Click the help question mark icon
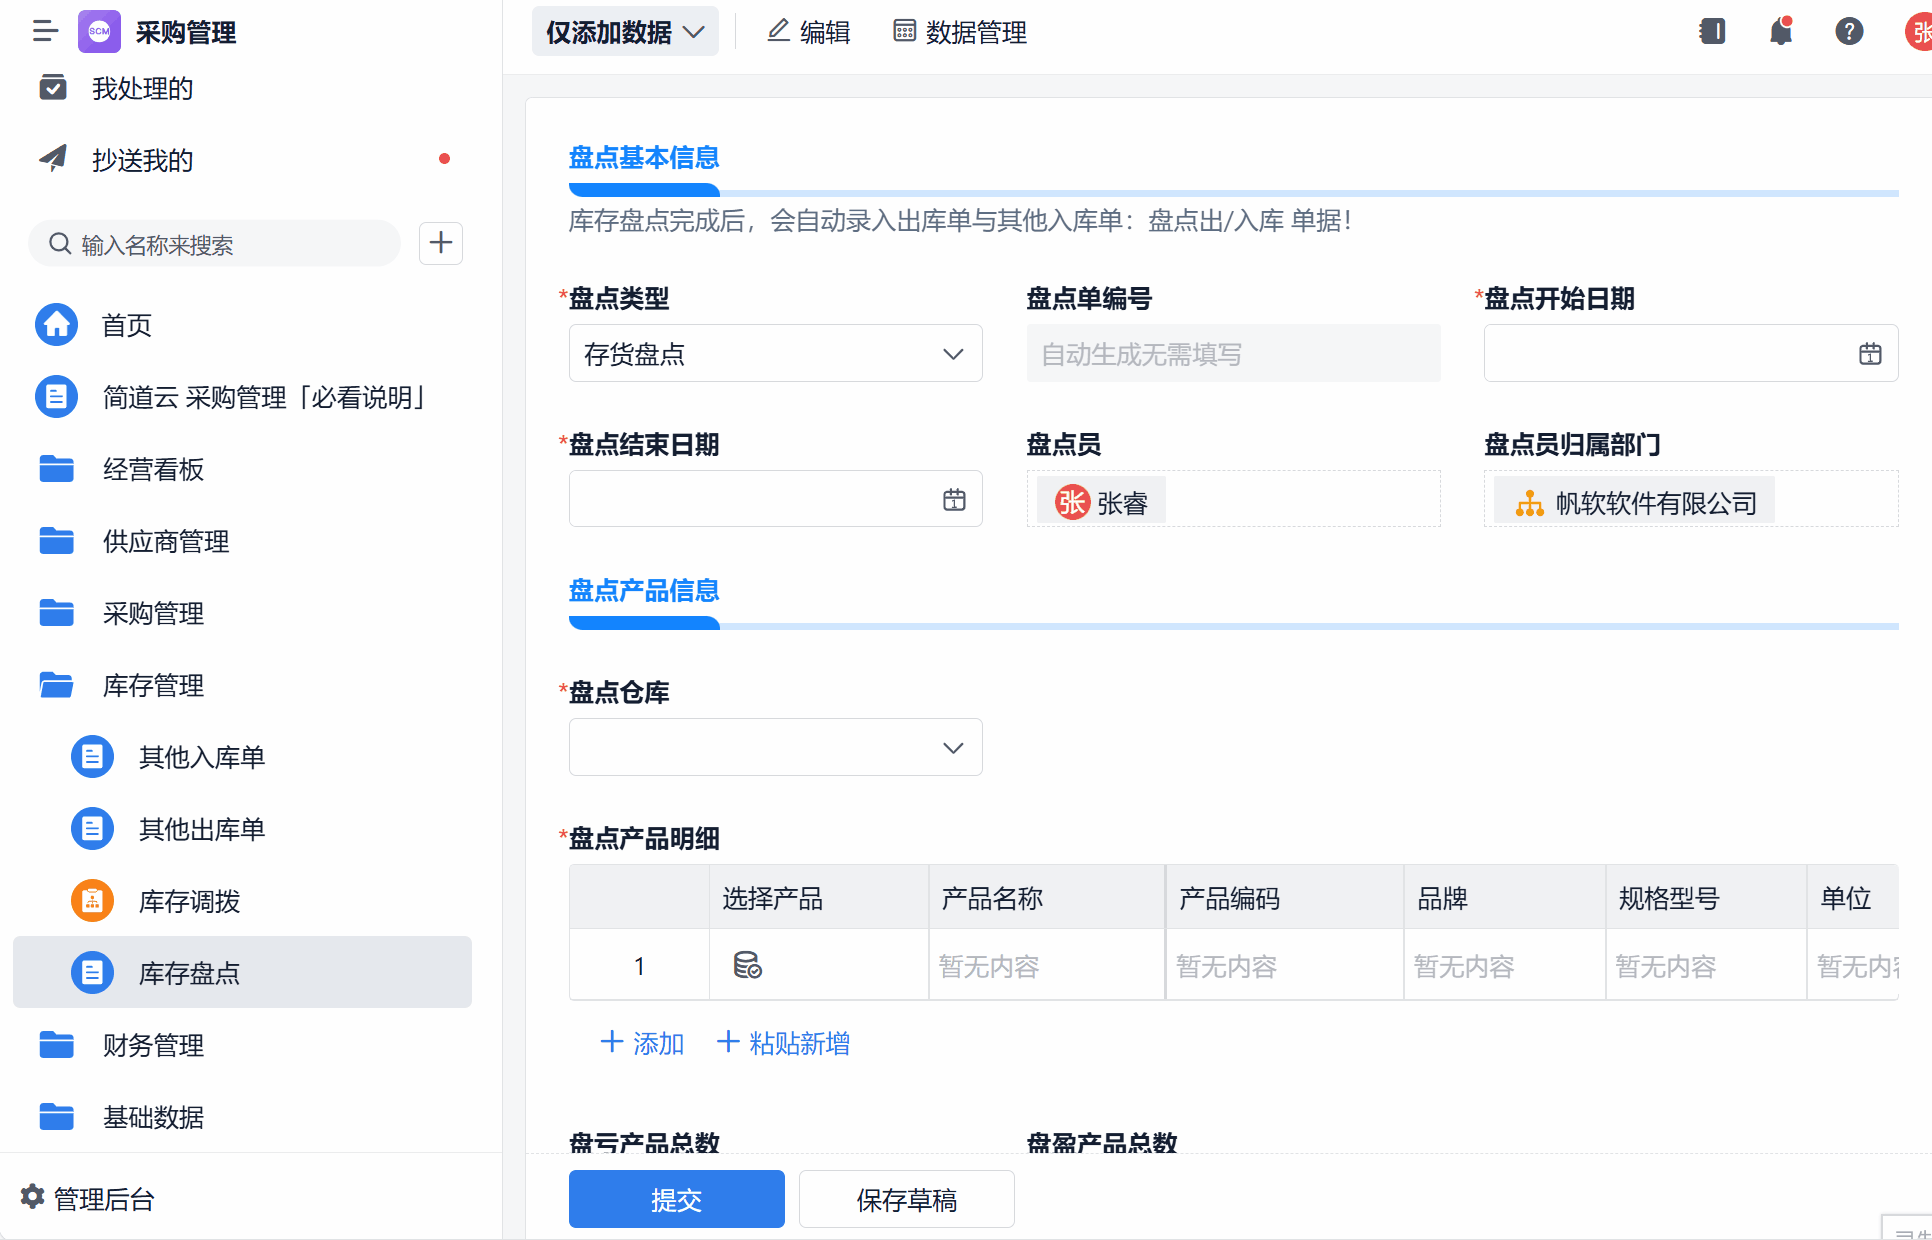The height and width of the screenshot is (1240, 1932). [x=1849, y=32]
